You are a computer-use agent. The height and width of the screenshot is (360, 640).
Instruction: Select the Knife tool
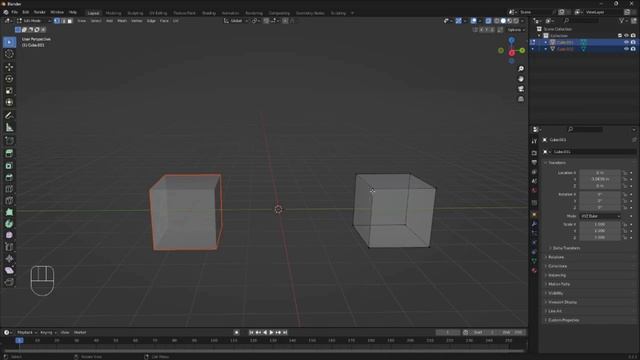9,200
